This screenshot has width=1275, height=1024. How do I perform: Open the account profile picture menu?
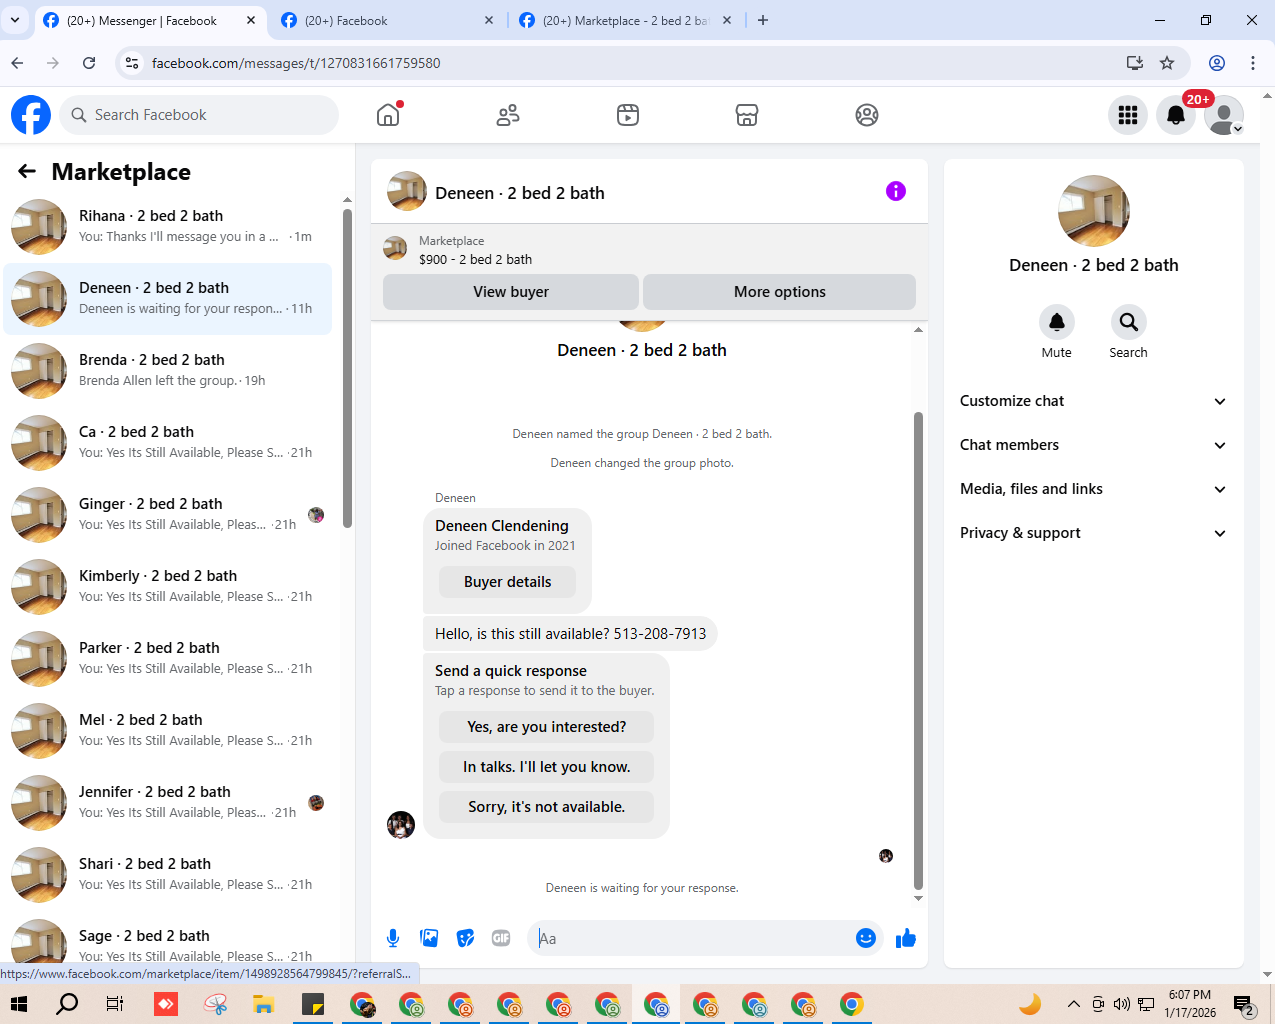click(x=1224, y=115)
